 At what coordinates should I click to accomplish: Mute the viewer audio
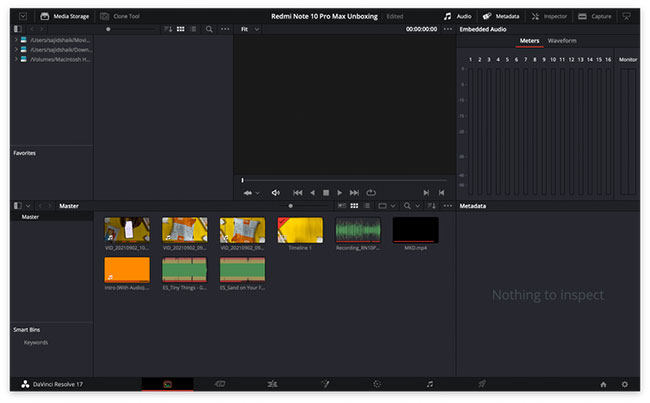pyautogui.click(x=276, y=193)
